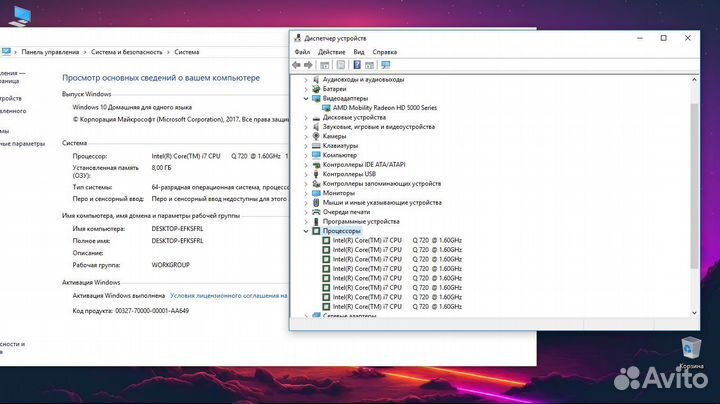The width and height of the screenshot is (720, 404).
Task: Expand the Звуковые, игровые и видеоустройства node
Action: pyautogui.click(x=306, y=127)
